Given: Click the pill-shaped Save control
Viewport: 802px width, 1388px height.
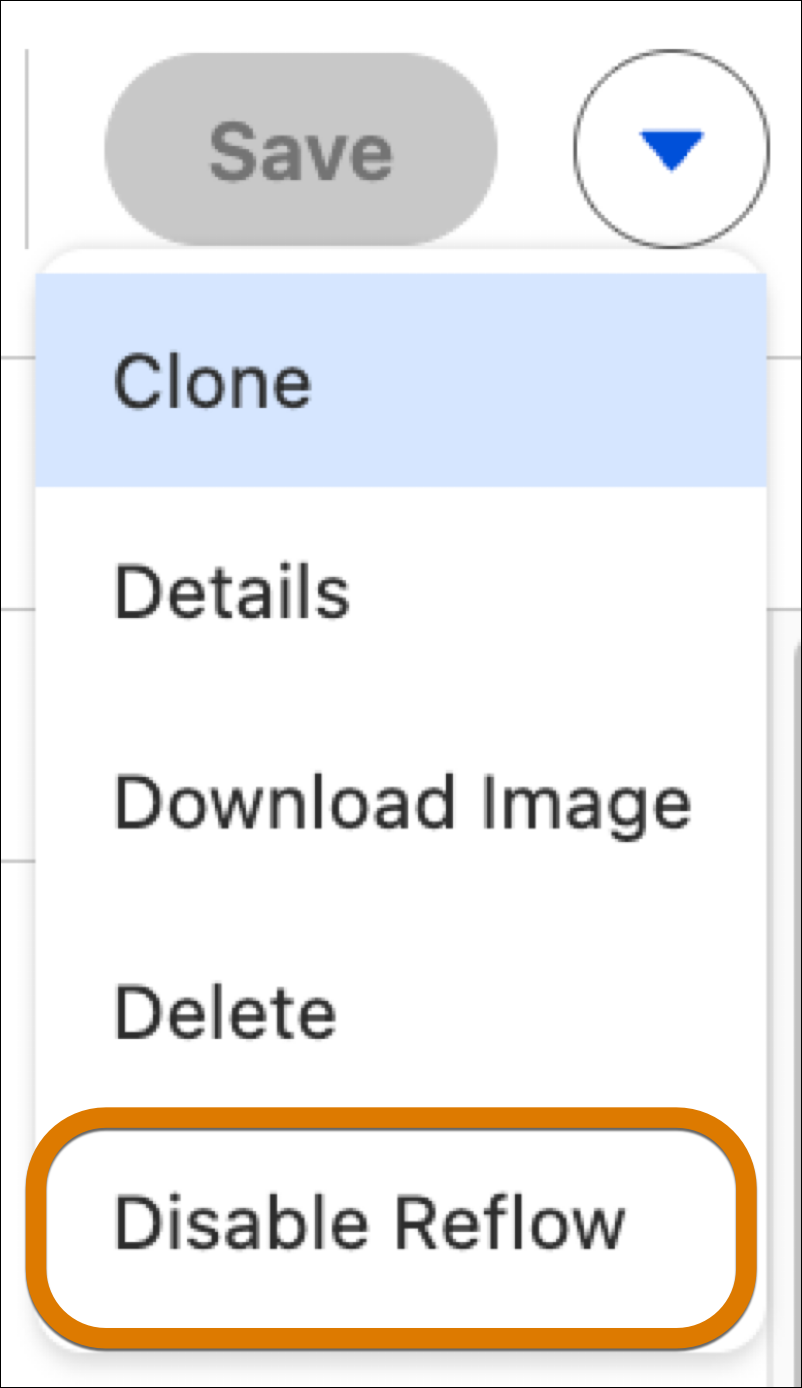Looking at the screenshot, I should 301,150.
